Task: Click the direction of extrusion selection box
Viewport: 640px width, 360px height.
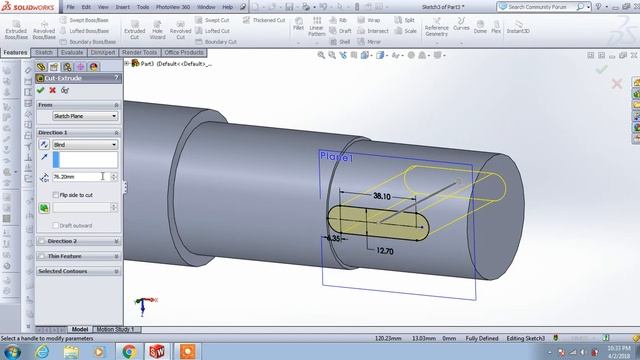Action: tap(85, 160)
